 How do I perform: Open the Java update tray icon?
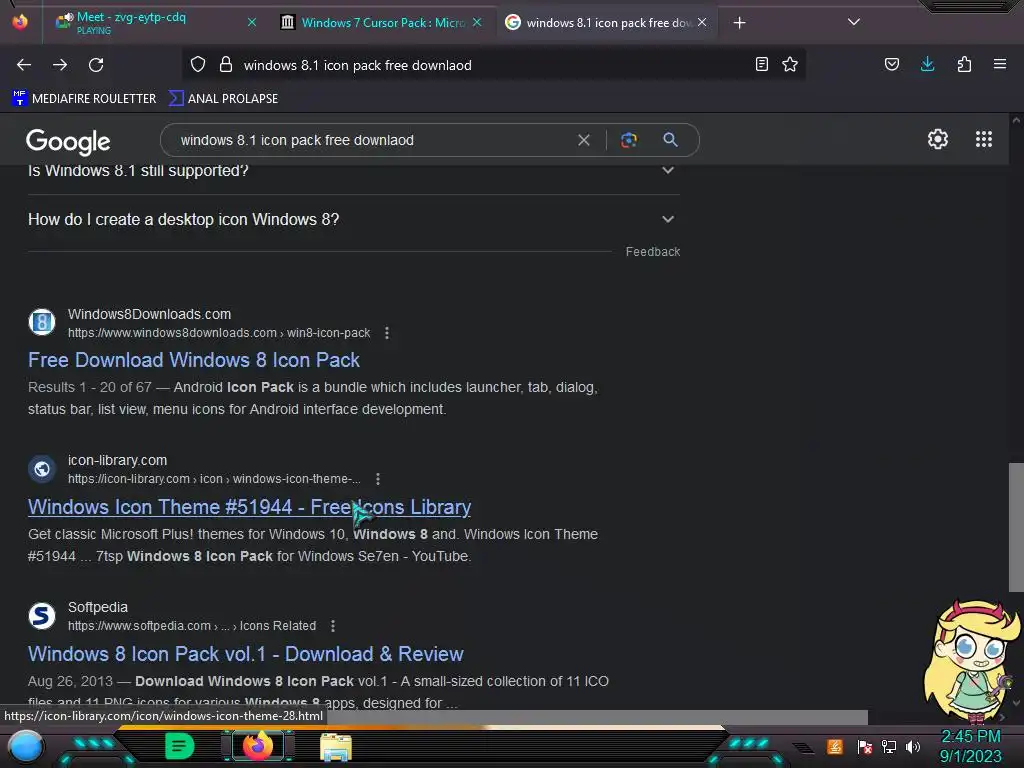(835, 746)
